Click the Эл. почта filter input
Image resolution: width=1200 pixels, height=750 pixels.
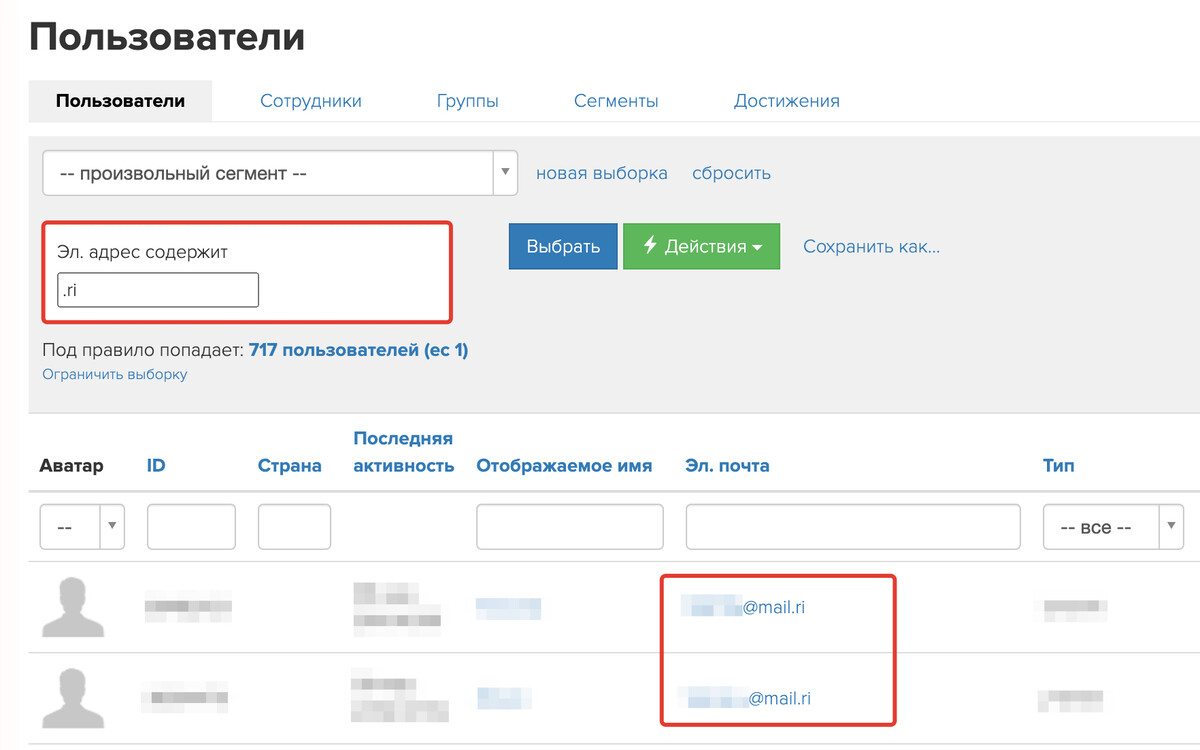click(853, 527)
